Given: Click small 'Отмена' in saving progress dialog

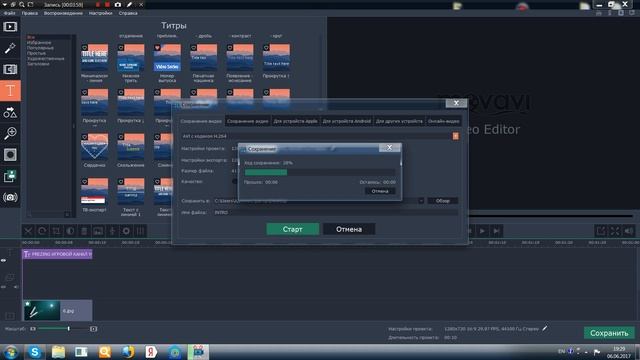Looking at the screenshot, I should point(380,191).
